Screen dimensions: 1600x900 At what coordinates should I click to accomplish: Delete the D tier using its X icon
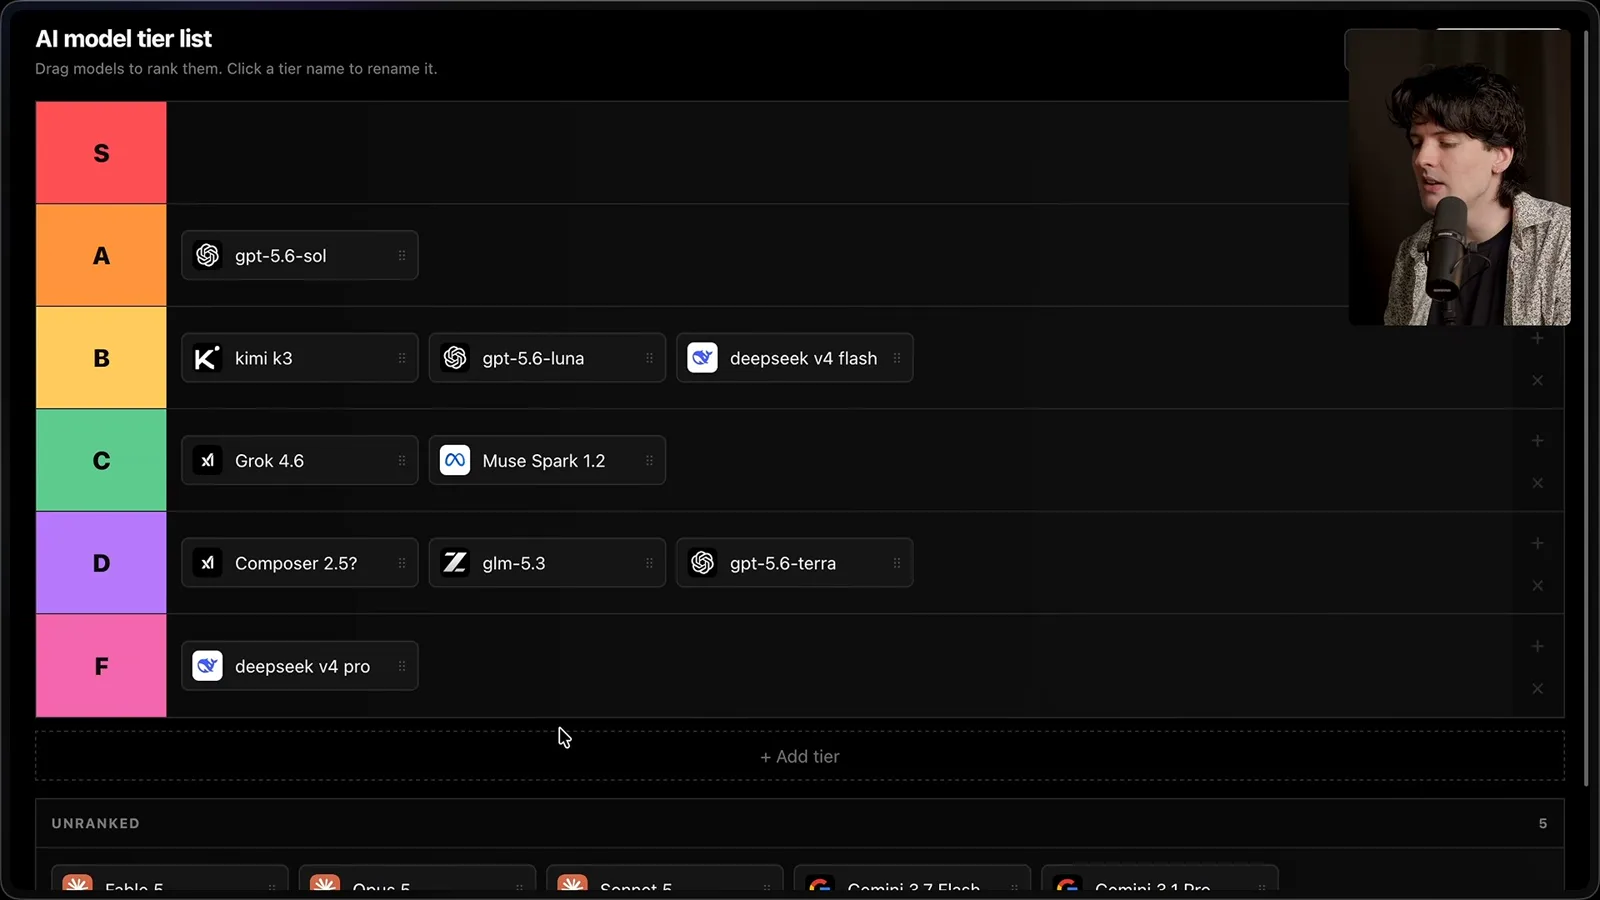click(x=1538, y=585)
